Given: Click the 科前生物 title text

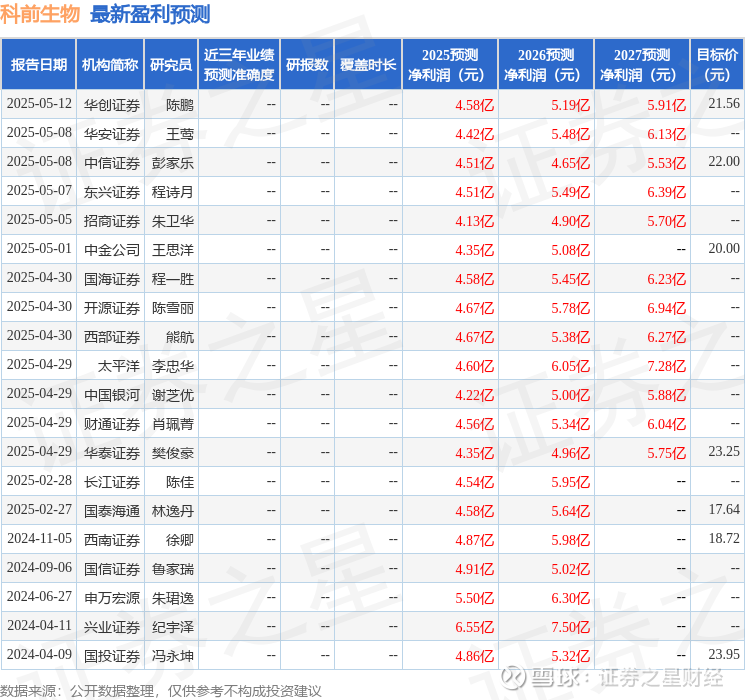Looking at the screenshot, I should point(40,14).
